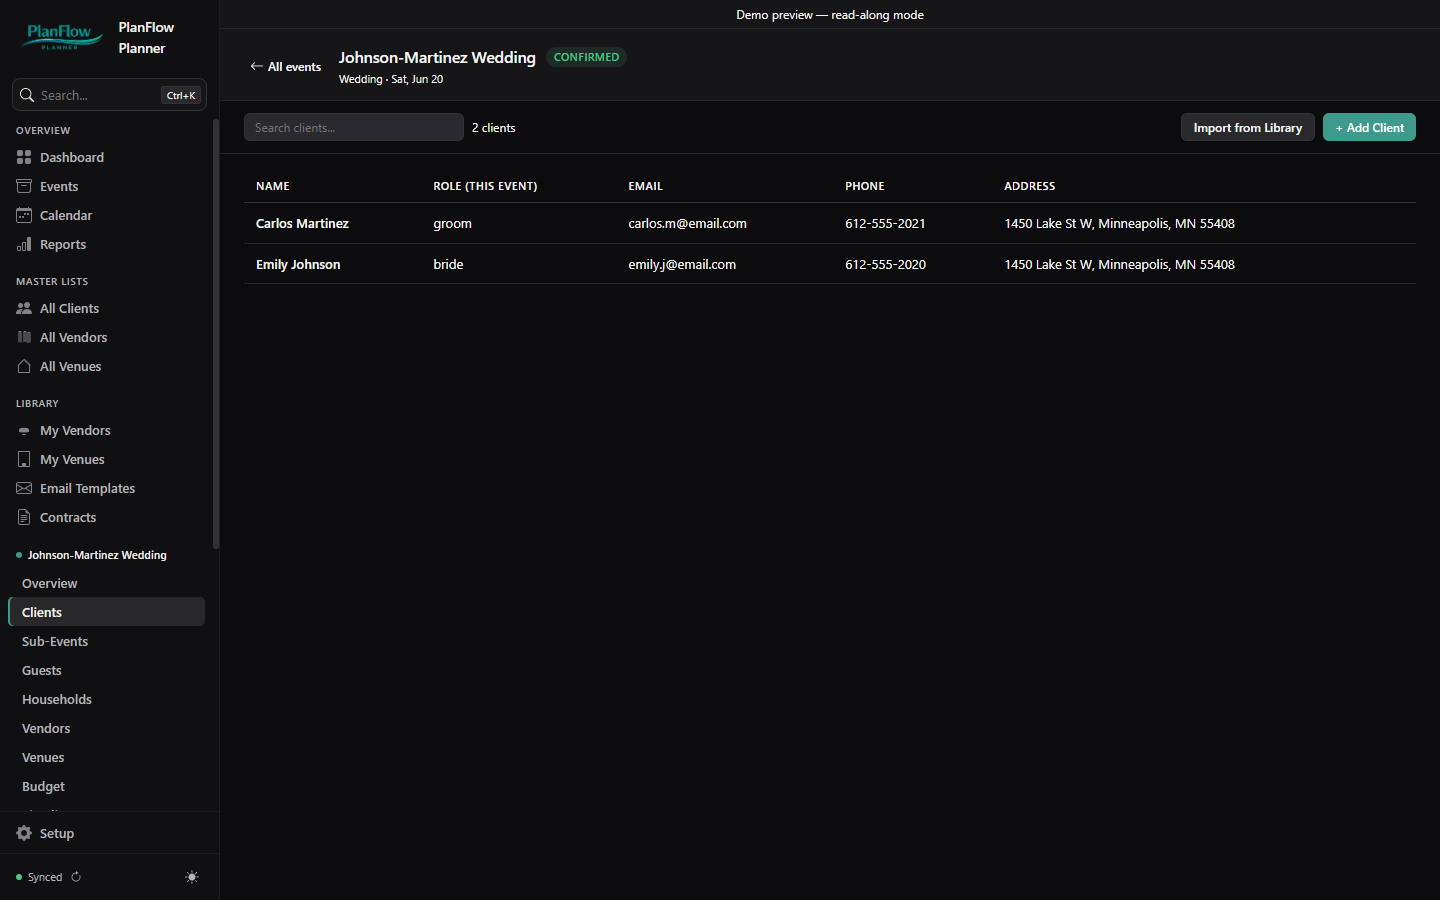The width and height of the screenshot is (1440, 900).
Task: Open the Emily Johnson client row
Action: (830, 264)
